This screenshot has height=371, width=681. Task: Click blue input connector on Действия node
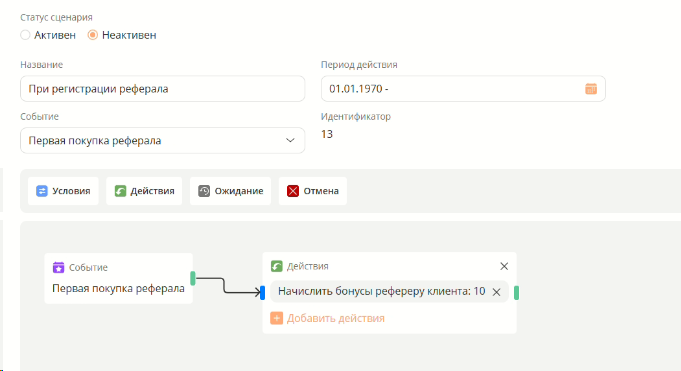[262, 292]
